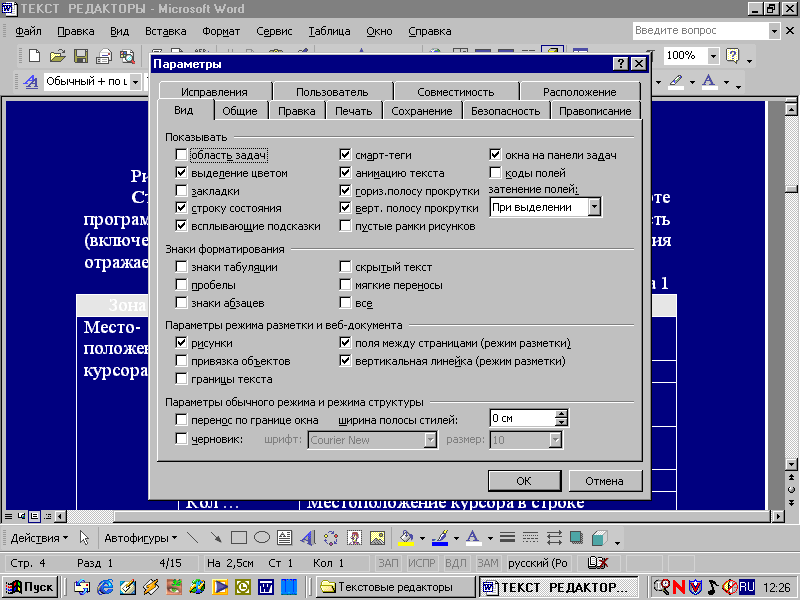Click the 3-D Style icon
This screenshot has height=600, width=800.
pyautogui.click(x=599, y=538)
